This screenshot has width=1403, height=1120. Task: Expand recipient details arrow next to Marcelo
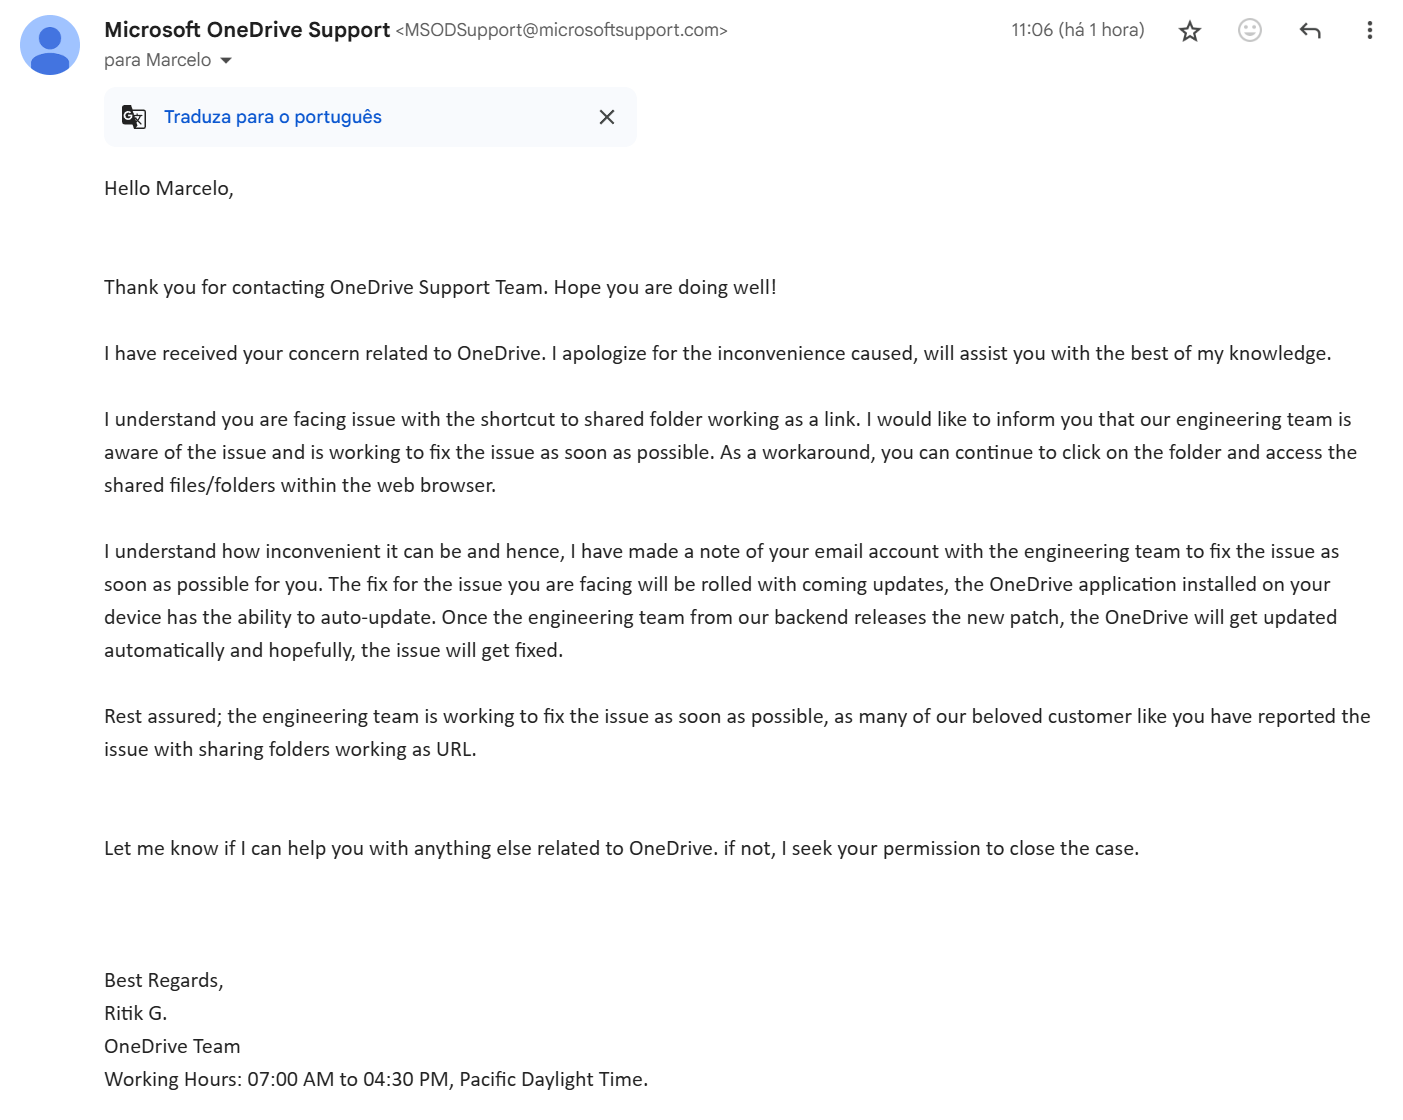point(226,61)
